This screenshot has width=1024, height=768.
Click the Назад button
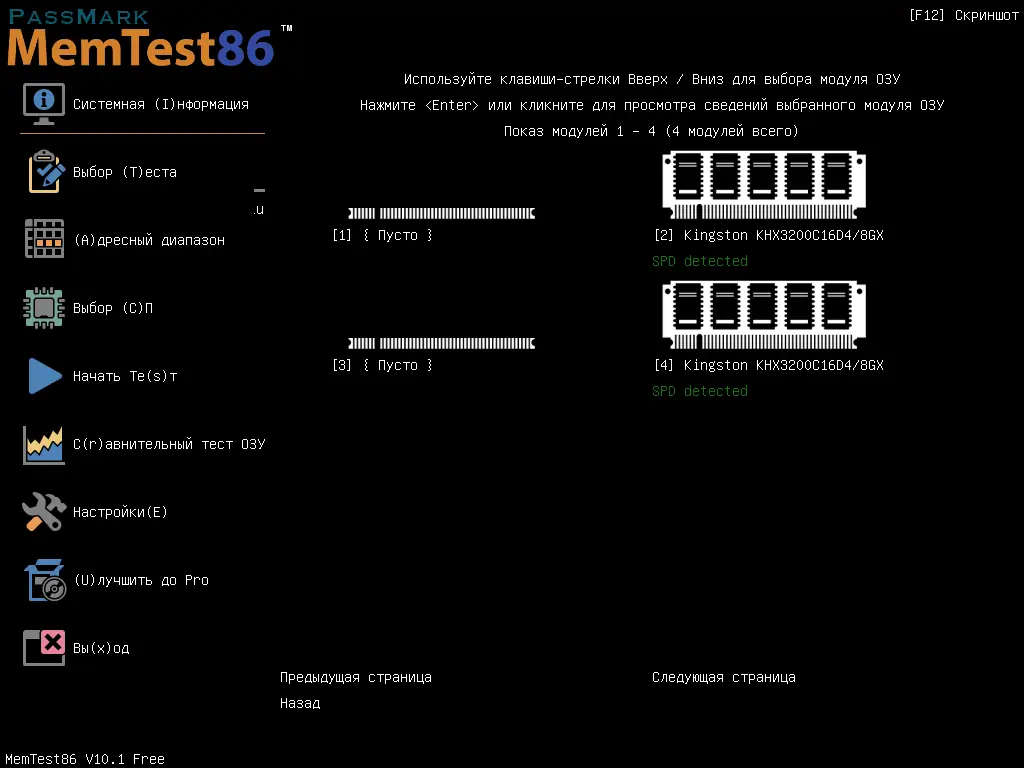click(x=300, y=703)
